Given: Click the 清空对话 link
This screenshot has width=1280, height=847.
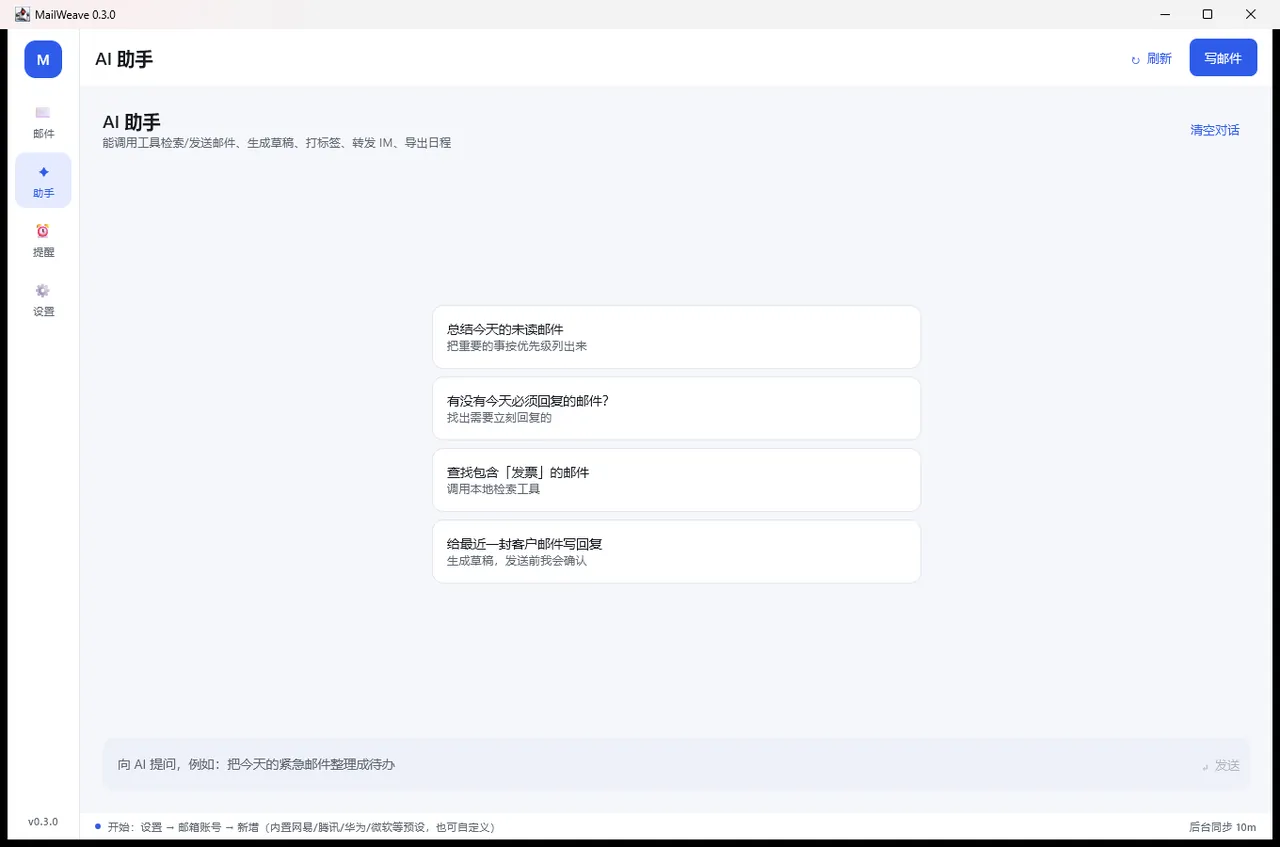Looking at the screenshot, I should (x=1215, y=130).
